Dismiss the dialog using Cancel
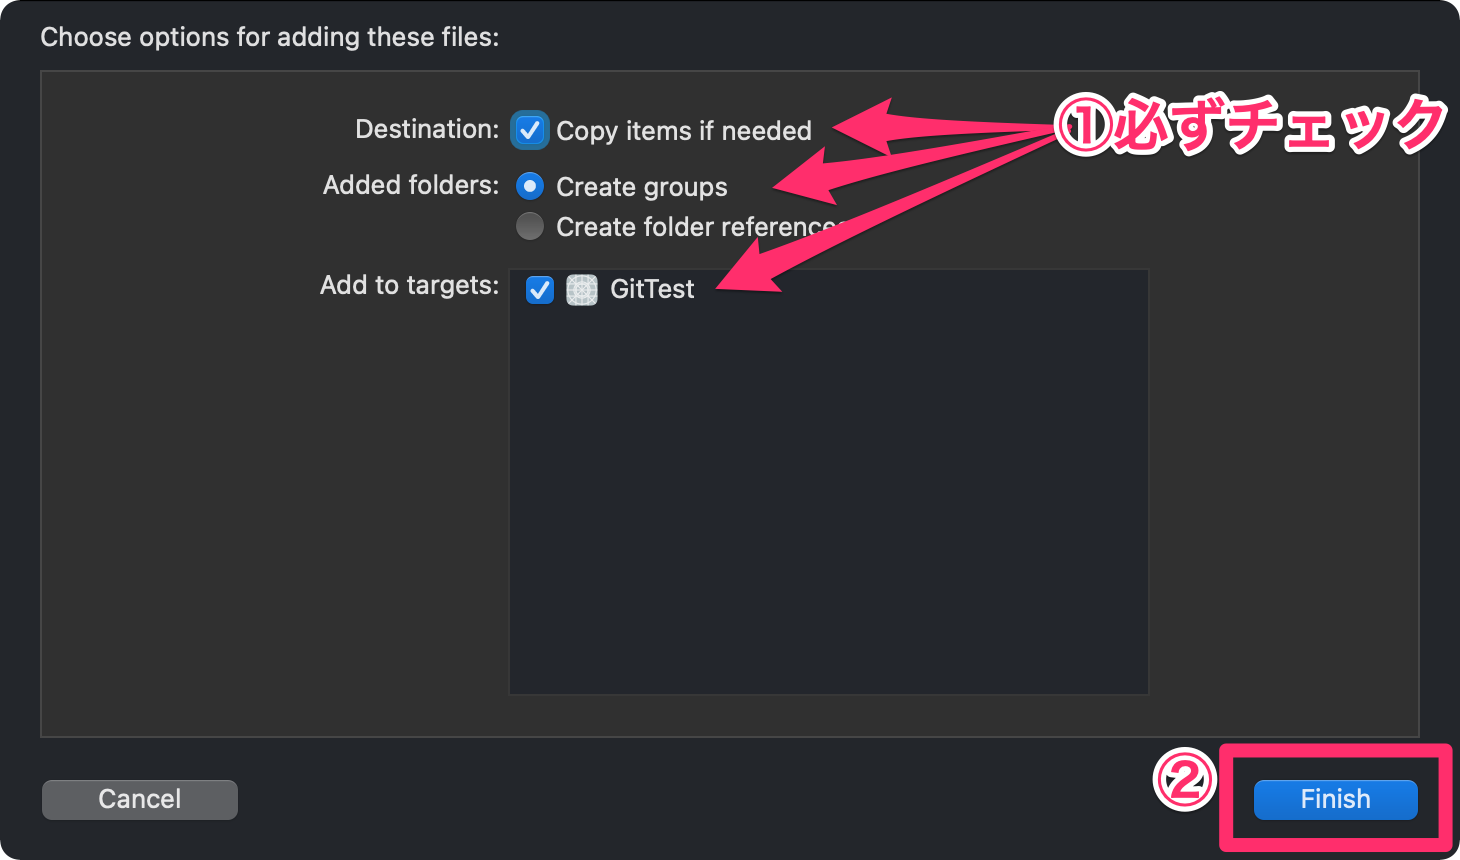Image resolution: width=1460 pixels, height=860 pixels. [139, 799]
